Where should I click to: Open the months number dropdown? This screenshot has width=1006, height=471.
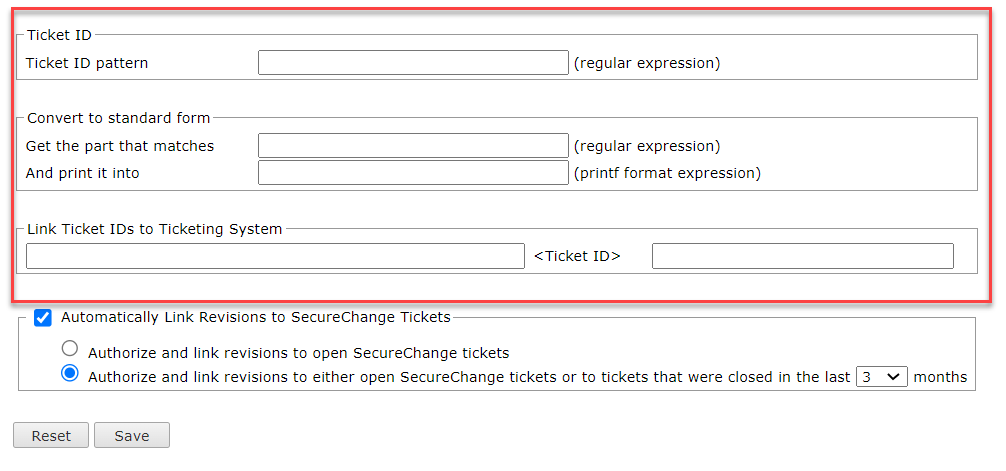881,377
